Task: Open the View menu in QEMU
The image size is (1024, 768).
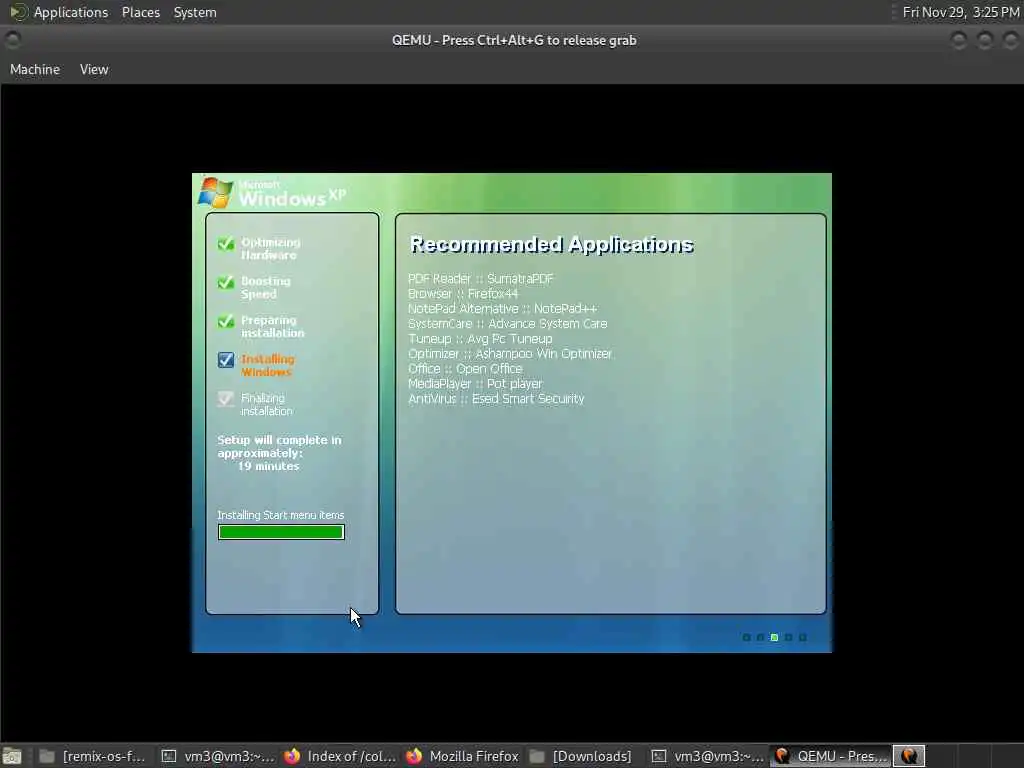Action: coord(94,69)
